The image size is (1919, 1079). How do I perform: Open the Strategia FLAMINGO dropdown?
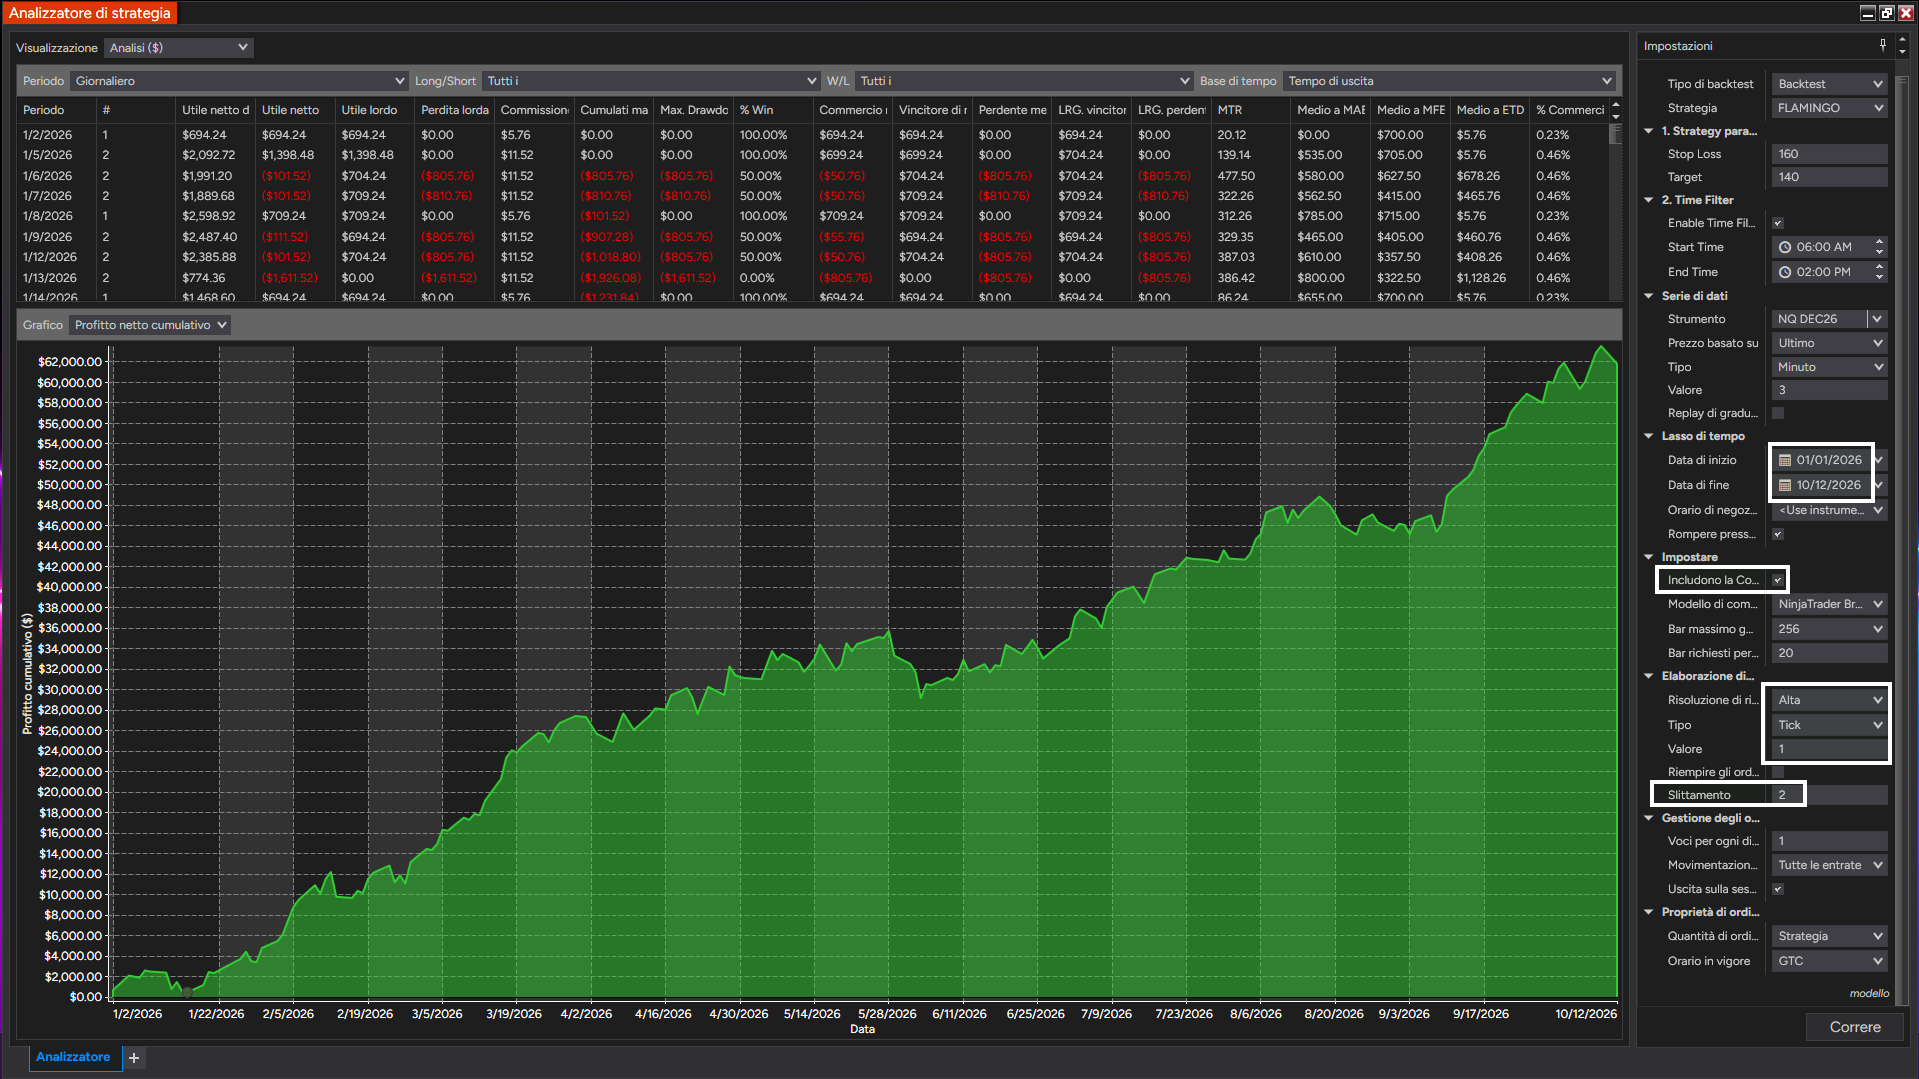click(1829, 108)
